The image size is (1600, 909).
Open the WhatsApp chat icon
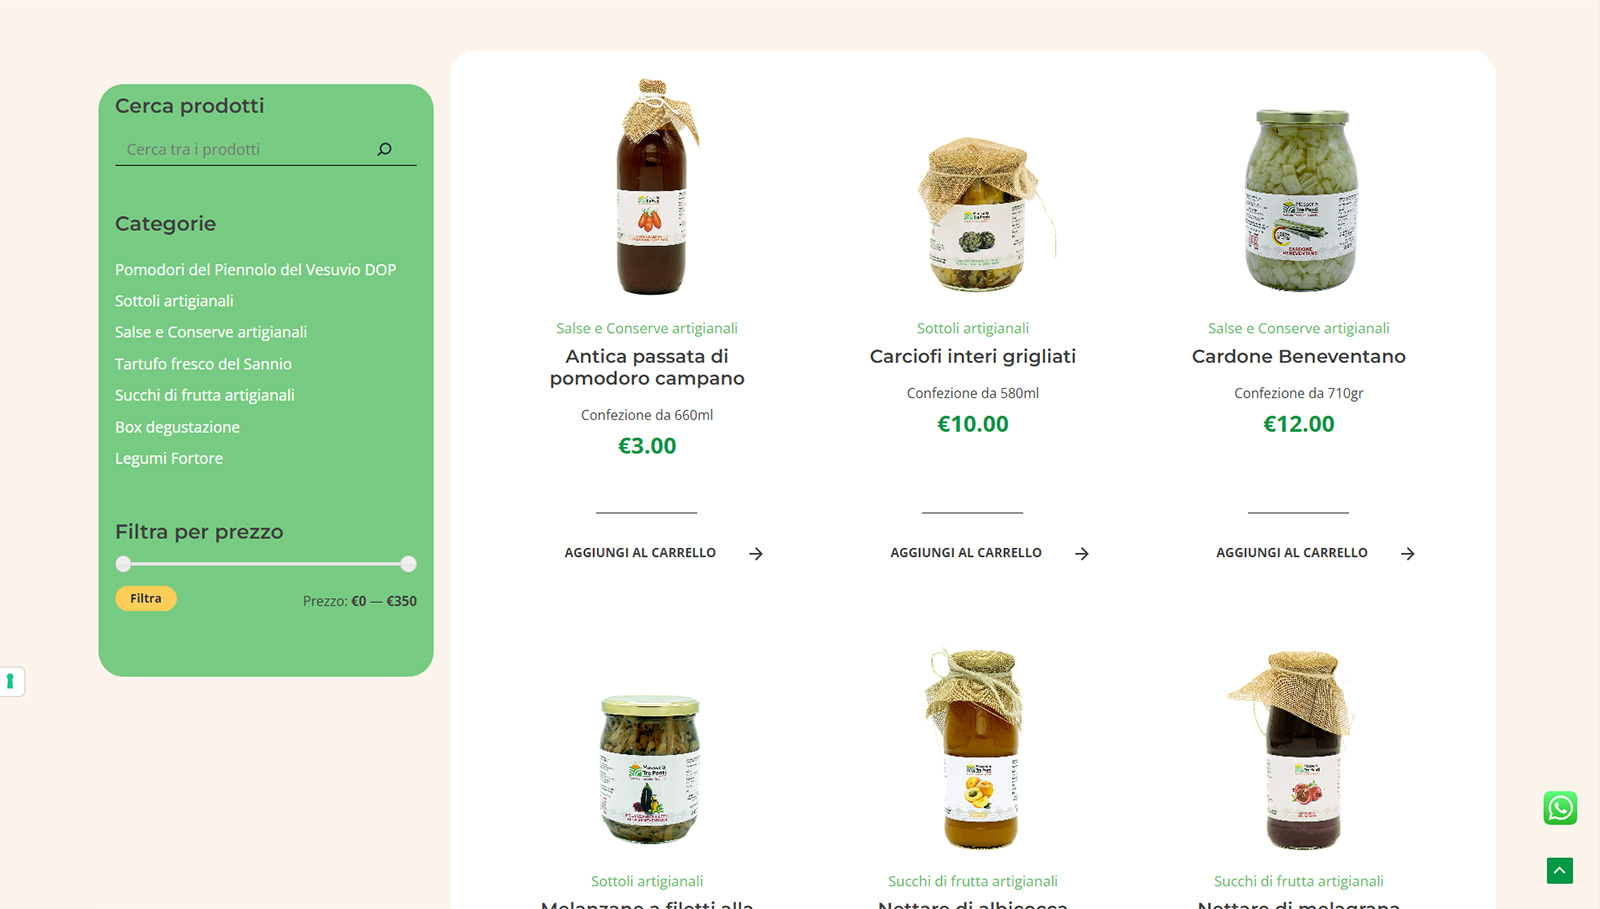point(1560,808)
